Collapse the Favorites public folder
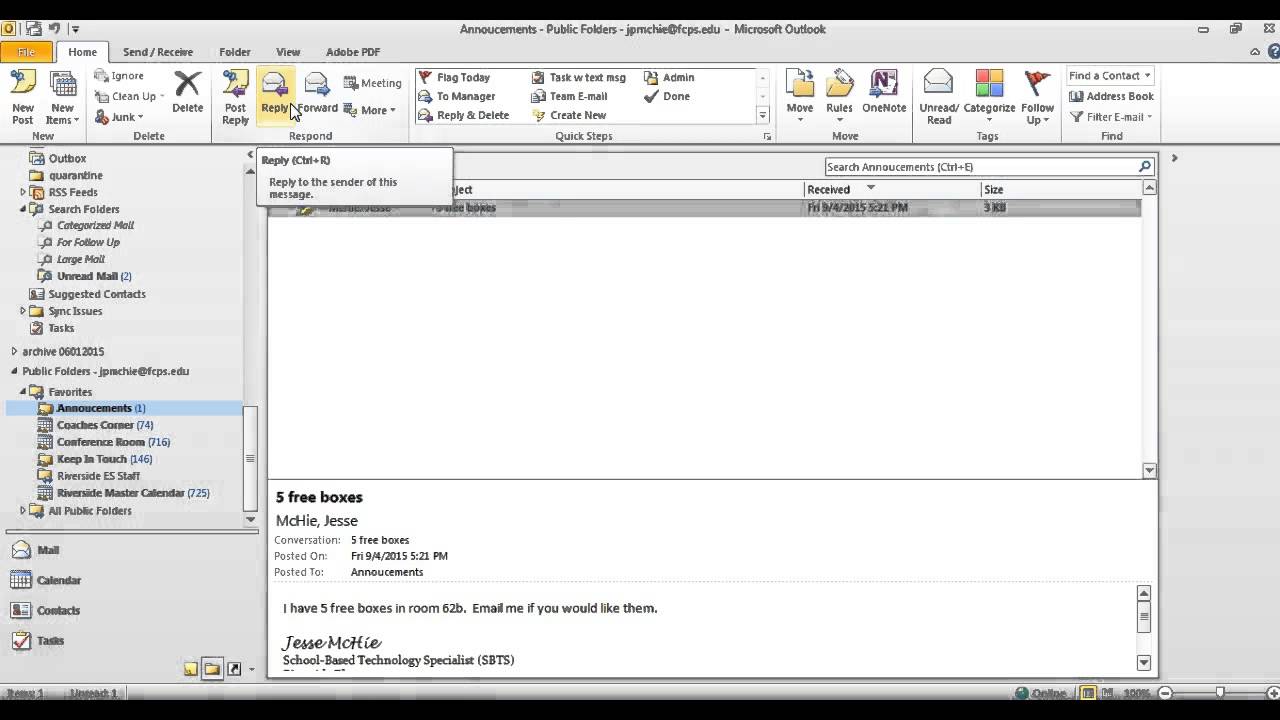This screenshot has width=1280, height=720. [23, 392]
